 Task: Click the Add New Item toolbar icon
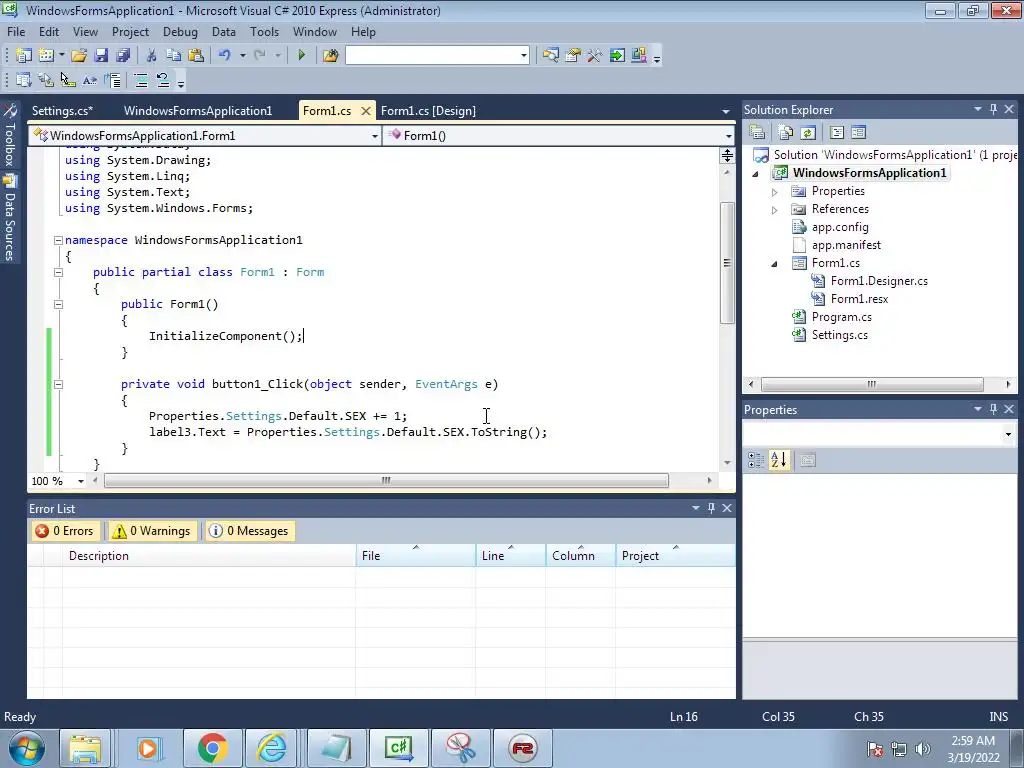click(x=46, y=56)
